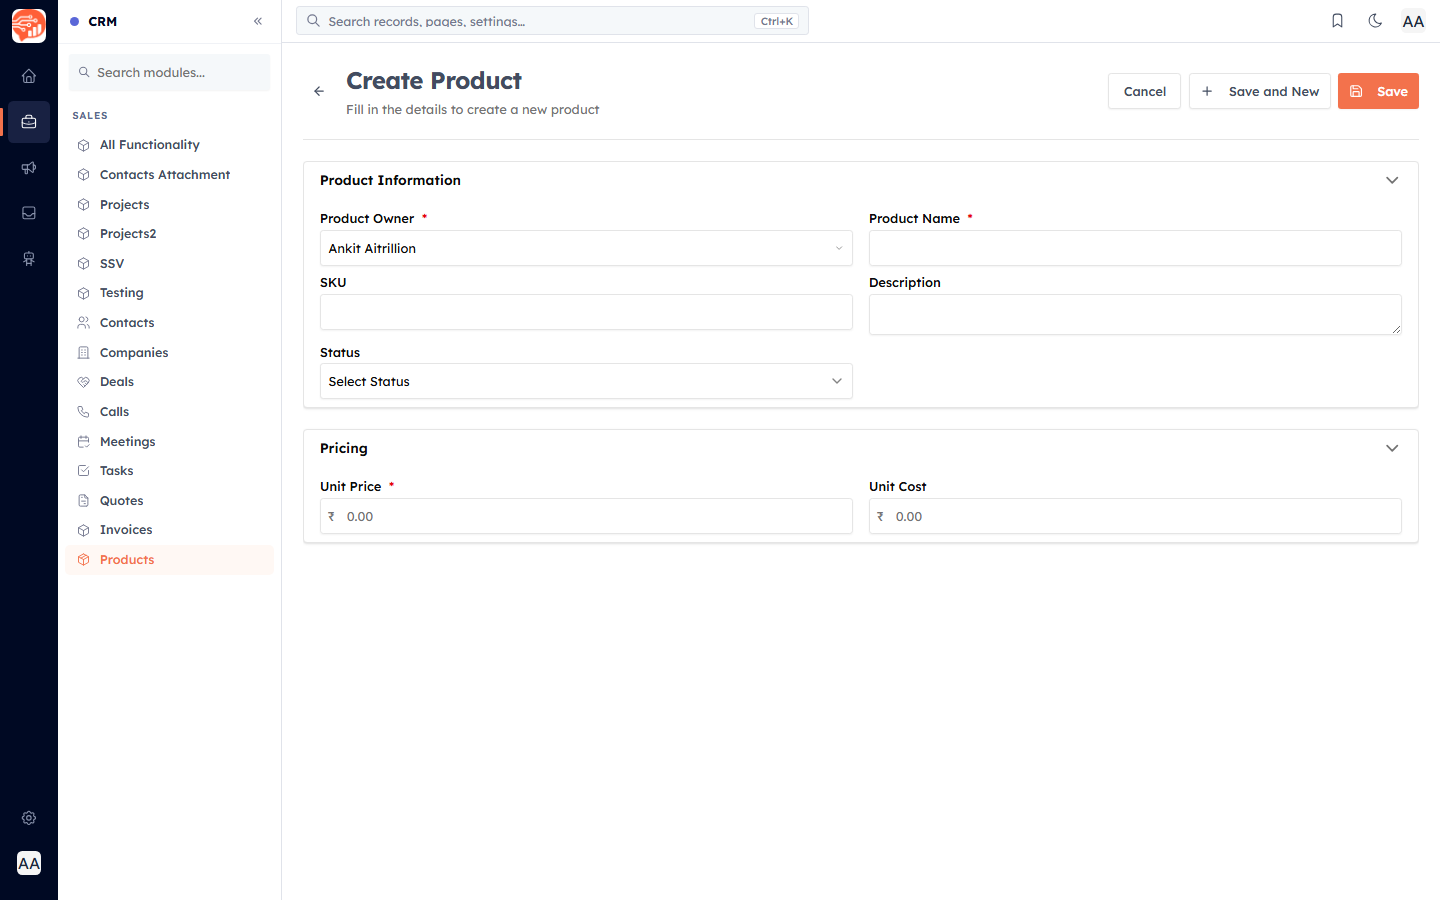Grab the Description textarea resize handle
The image size is (1440, 900).
pyautogui.click(x=1396, y=329)
